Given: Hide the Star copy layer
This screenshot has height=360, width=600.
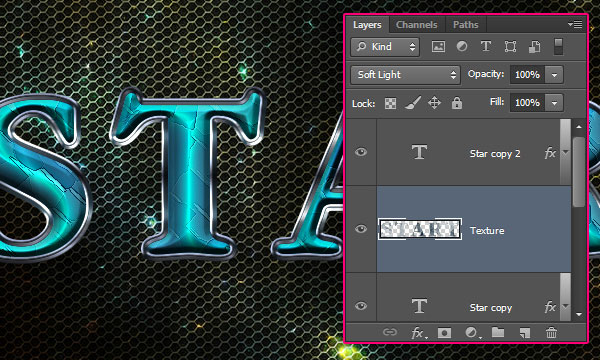Looking at the screenshot, I should coord(360,306).
